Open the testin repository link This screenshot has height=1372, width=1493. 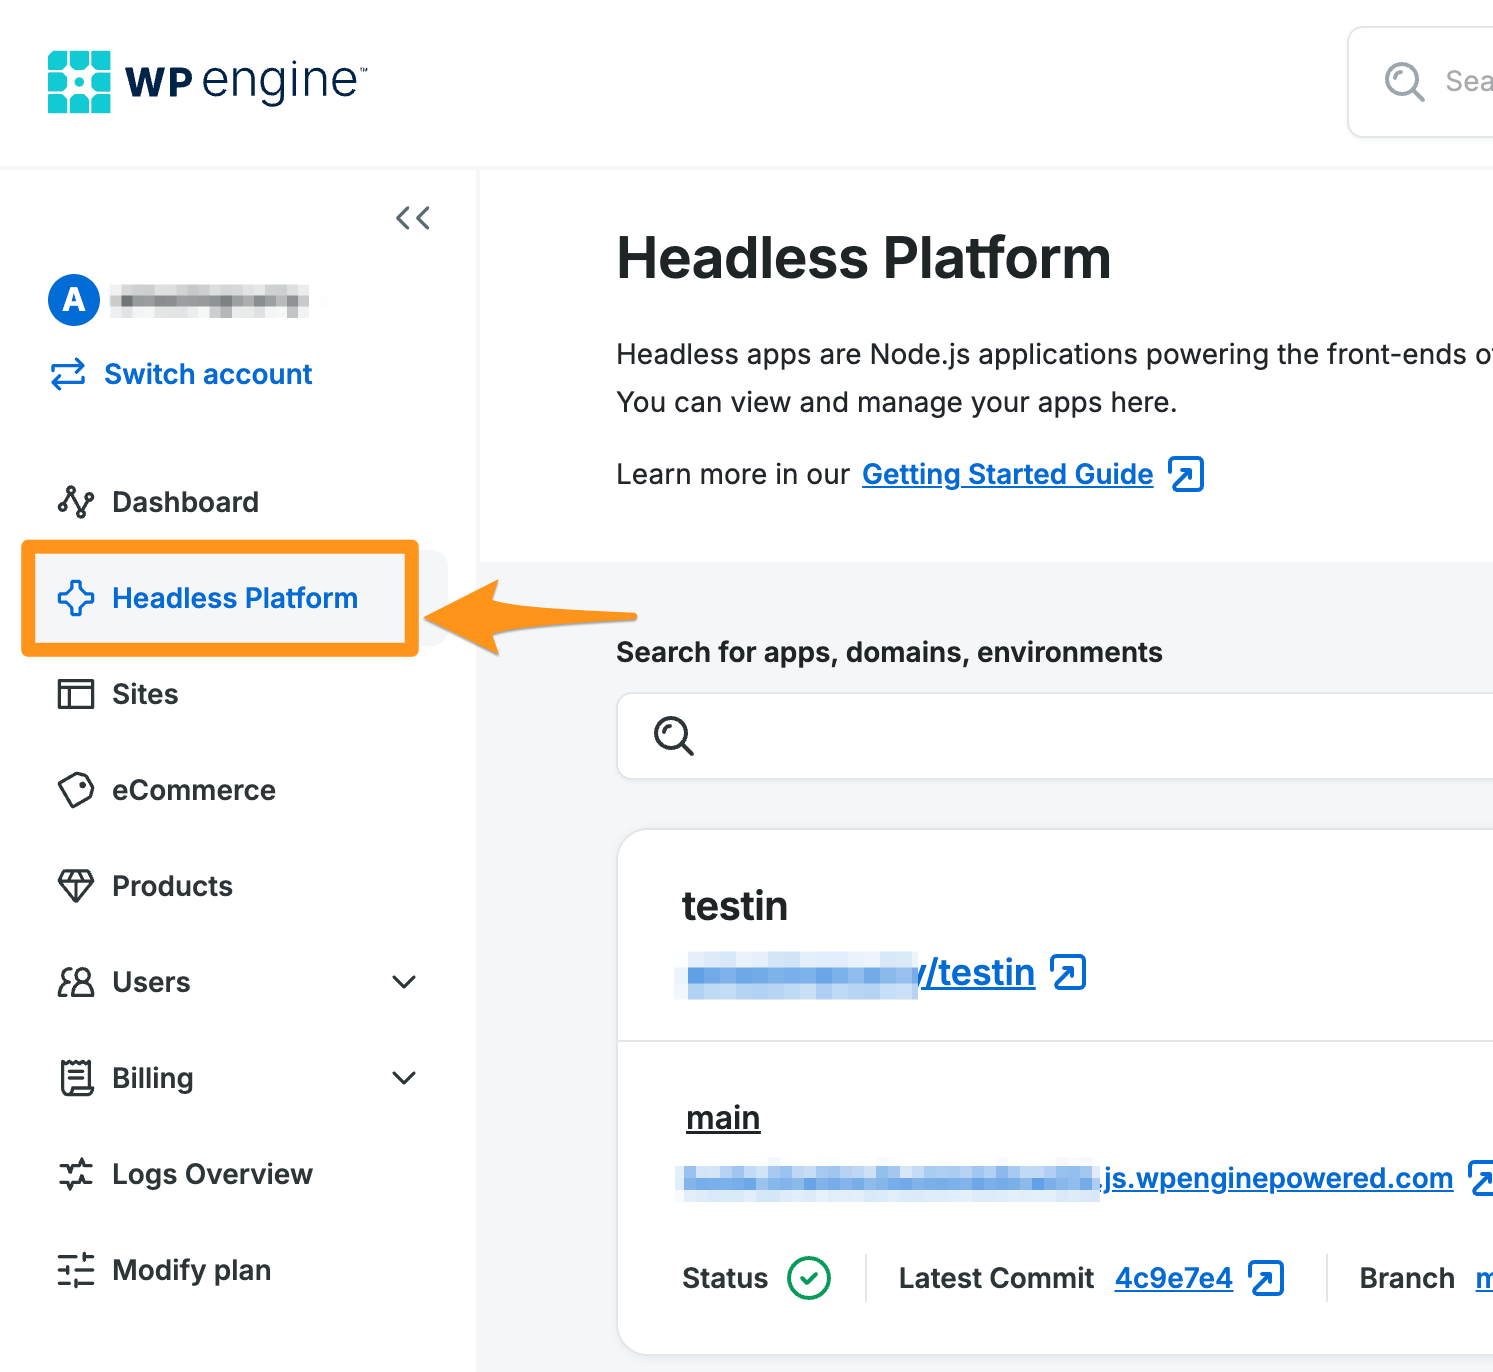tap(975, 972)
